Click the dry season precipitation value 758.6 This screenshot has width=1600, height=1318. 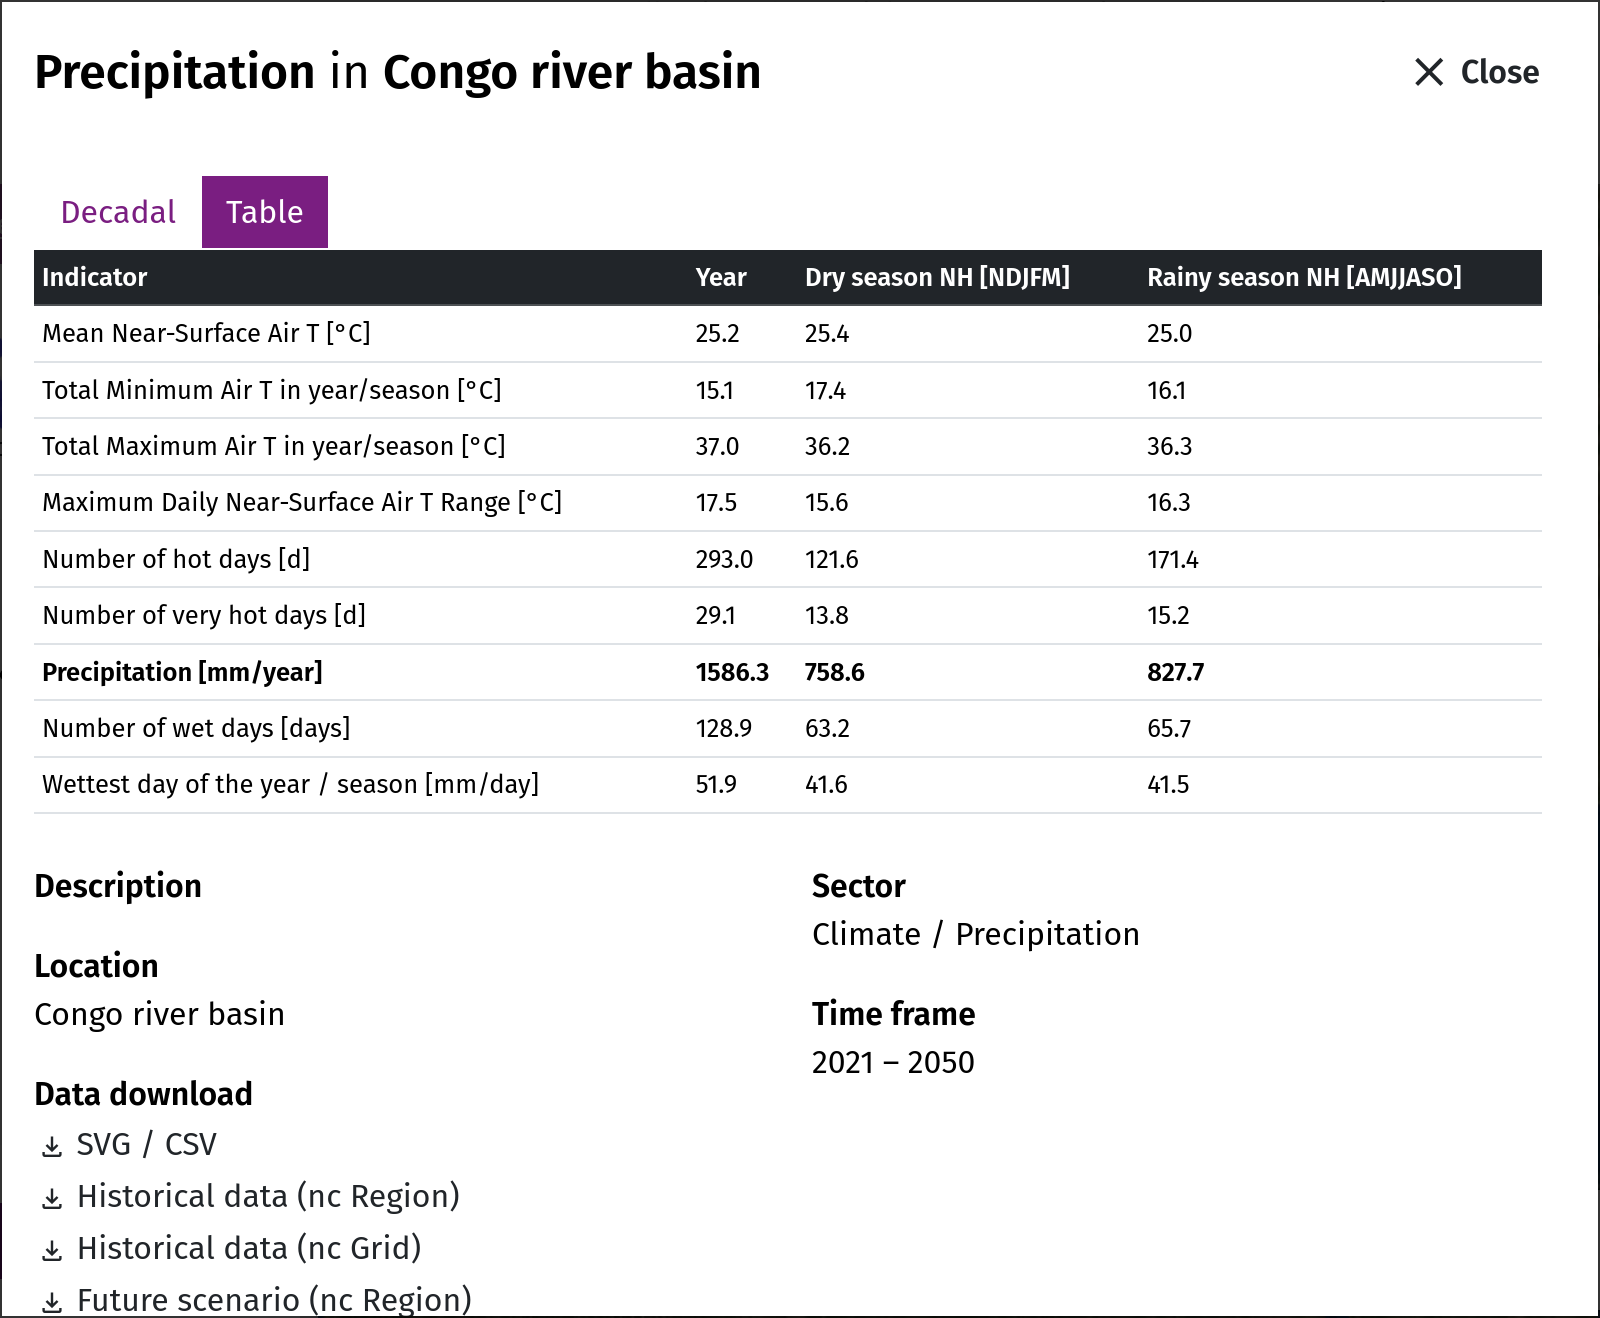pos(834,672)
